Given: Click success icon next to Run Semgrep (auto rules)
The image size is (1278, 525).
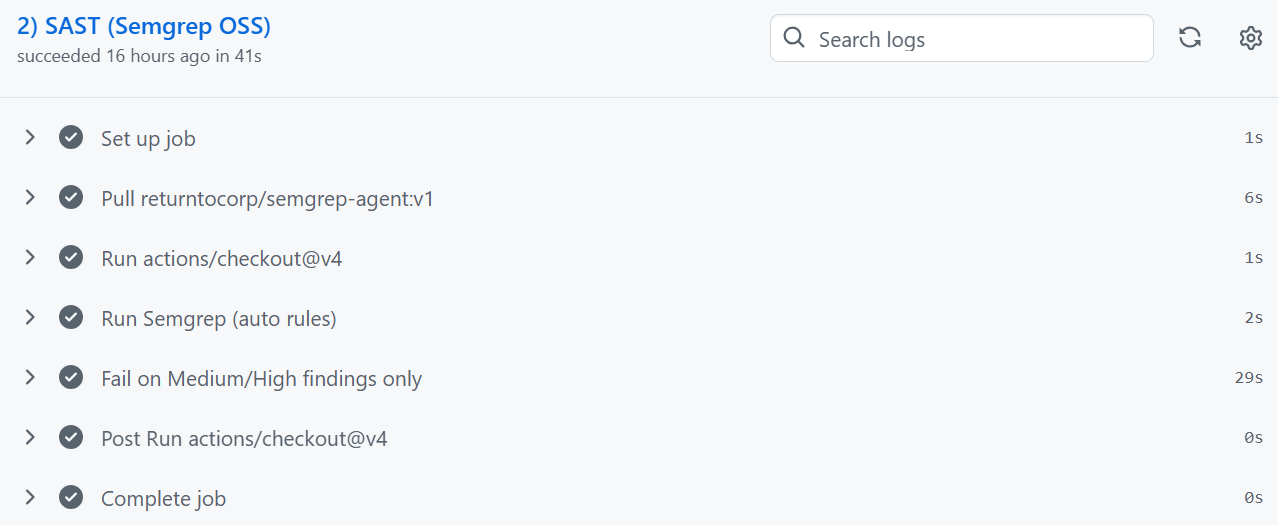Looking at the screenshot, I should (70, 318).
